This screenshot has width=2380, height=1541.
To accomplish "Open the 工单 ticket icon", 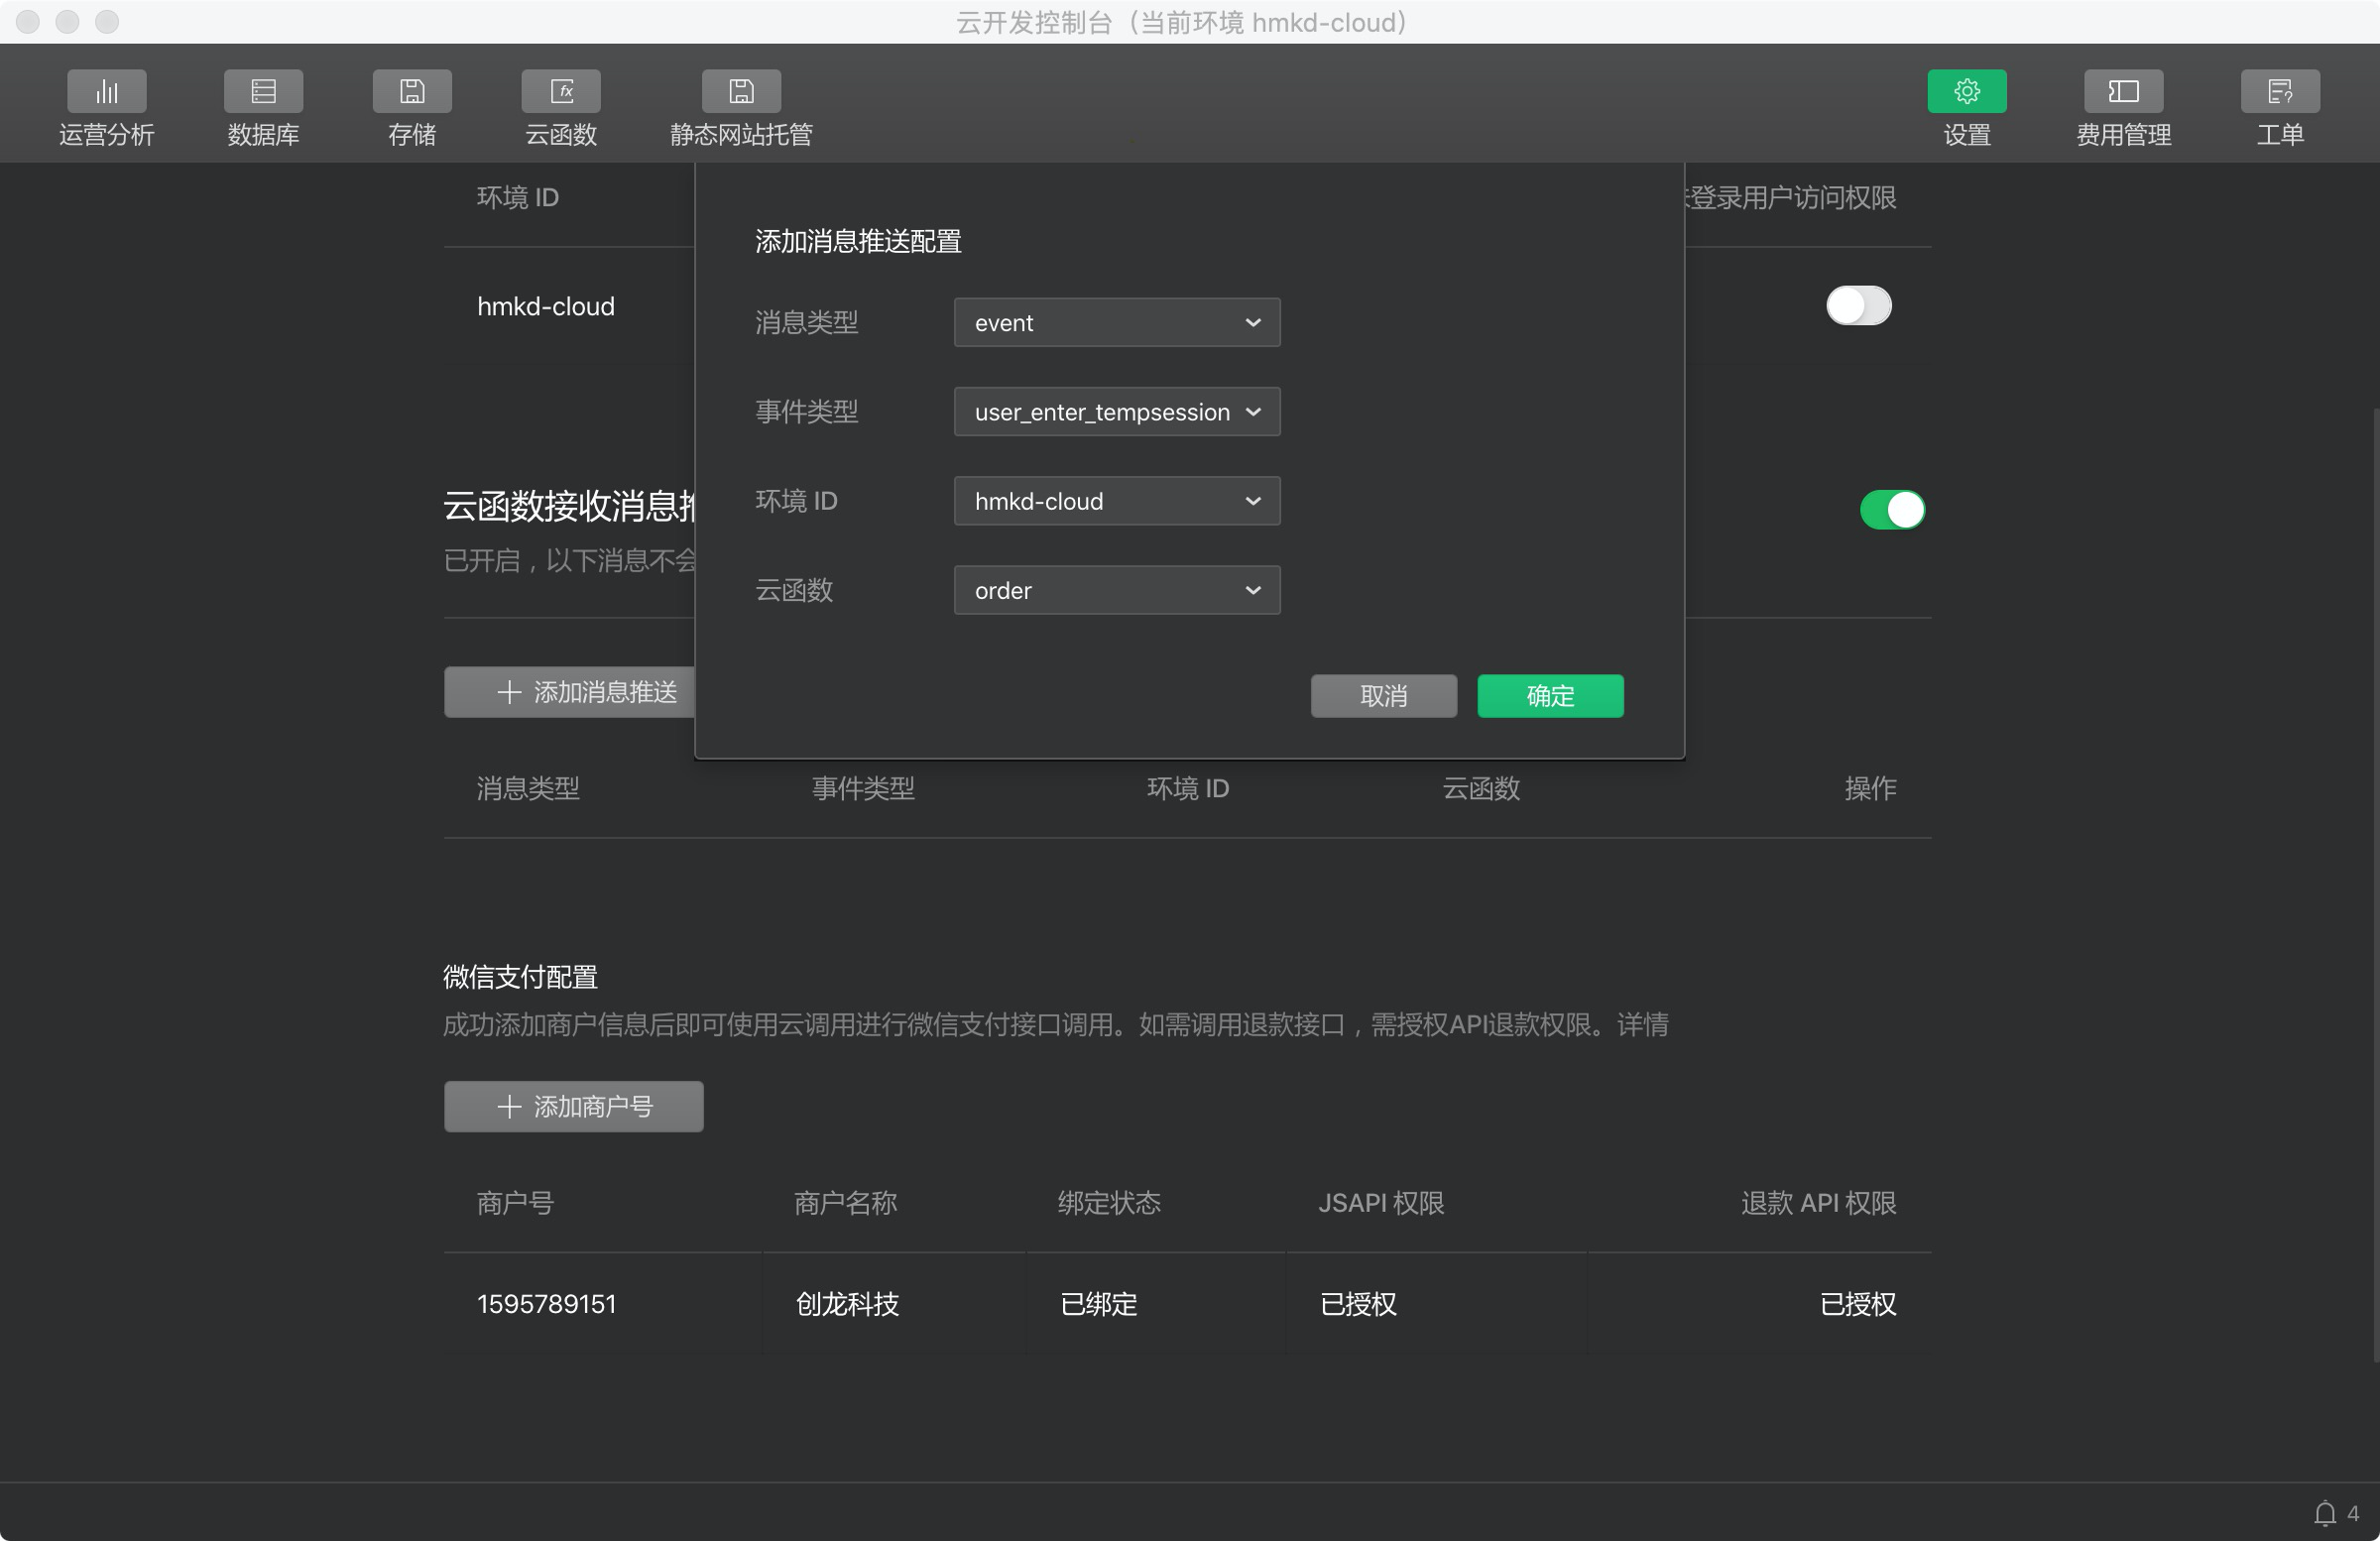I will pyautogui.click(x=2279, y=92).
